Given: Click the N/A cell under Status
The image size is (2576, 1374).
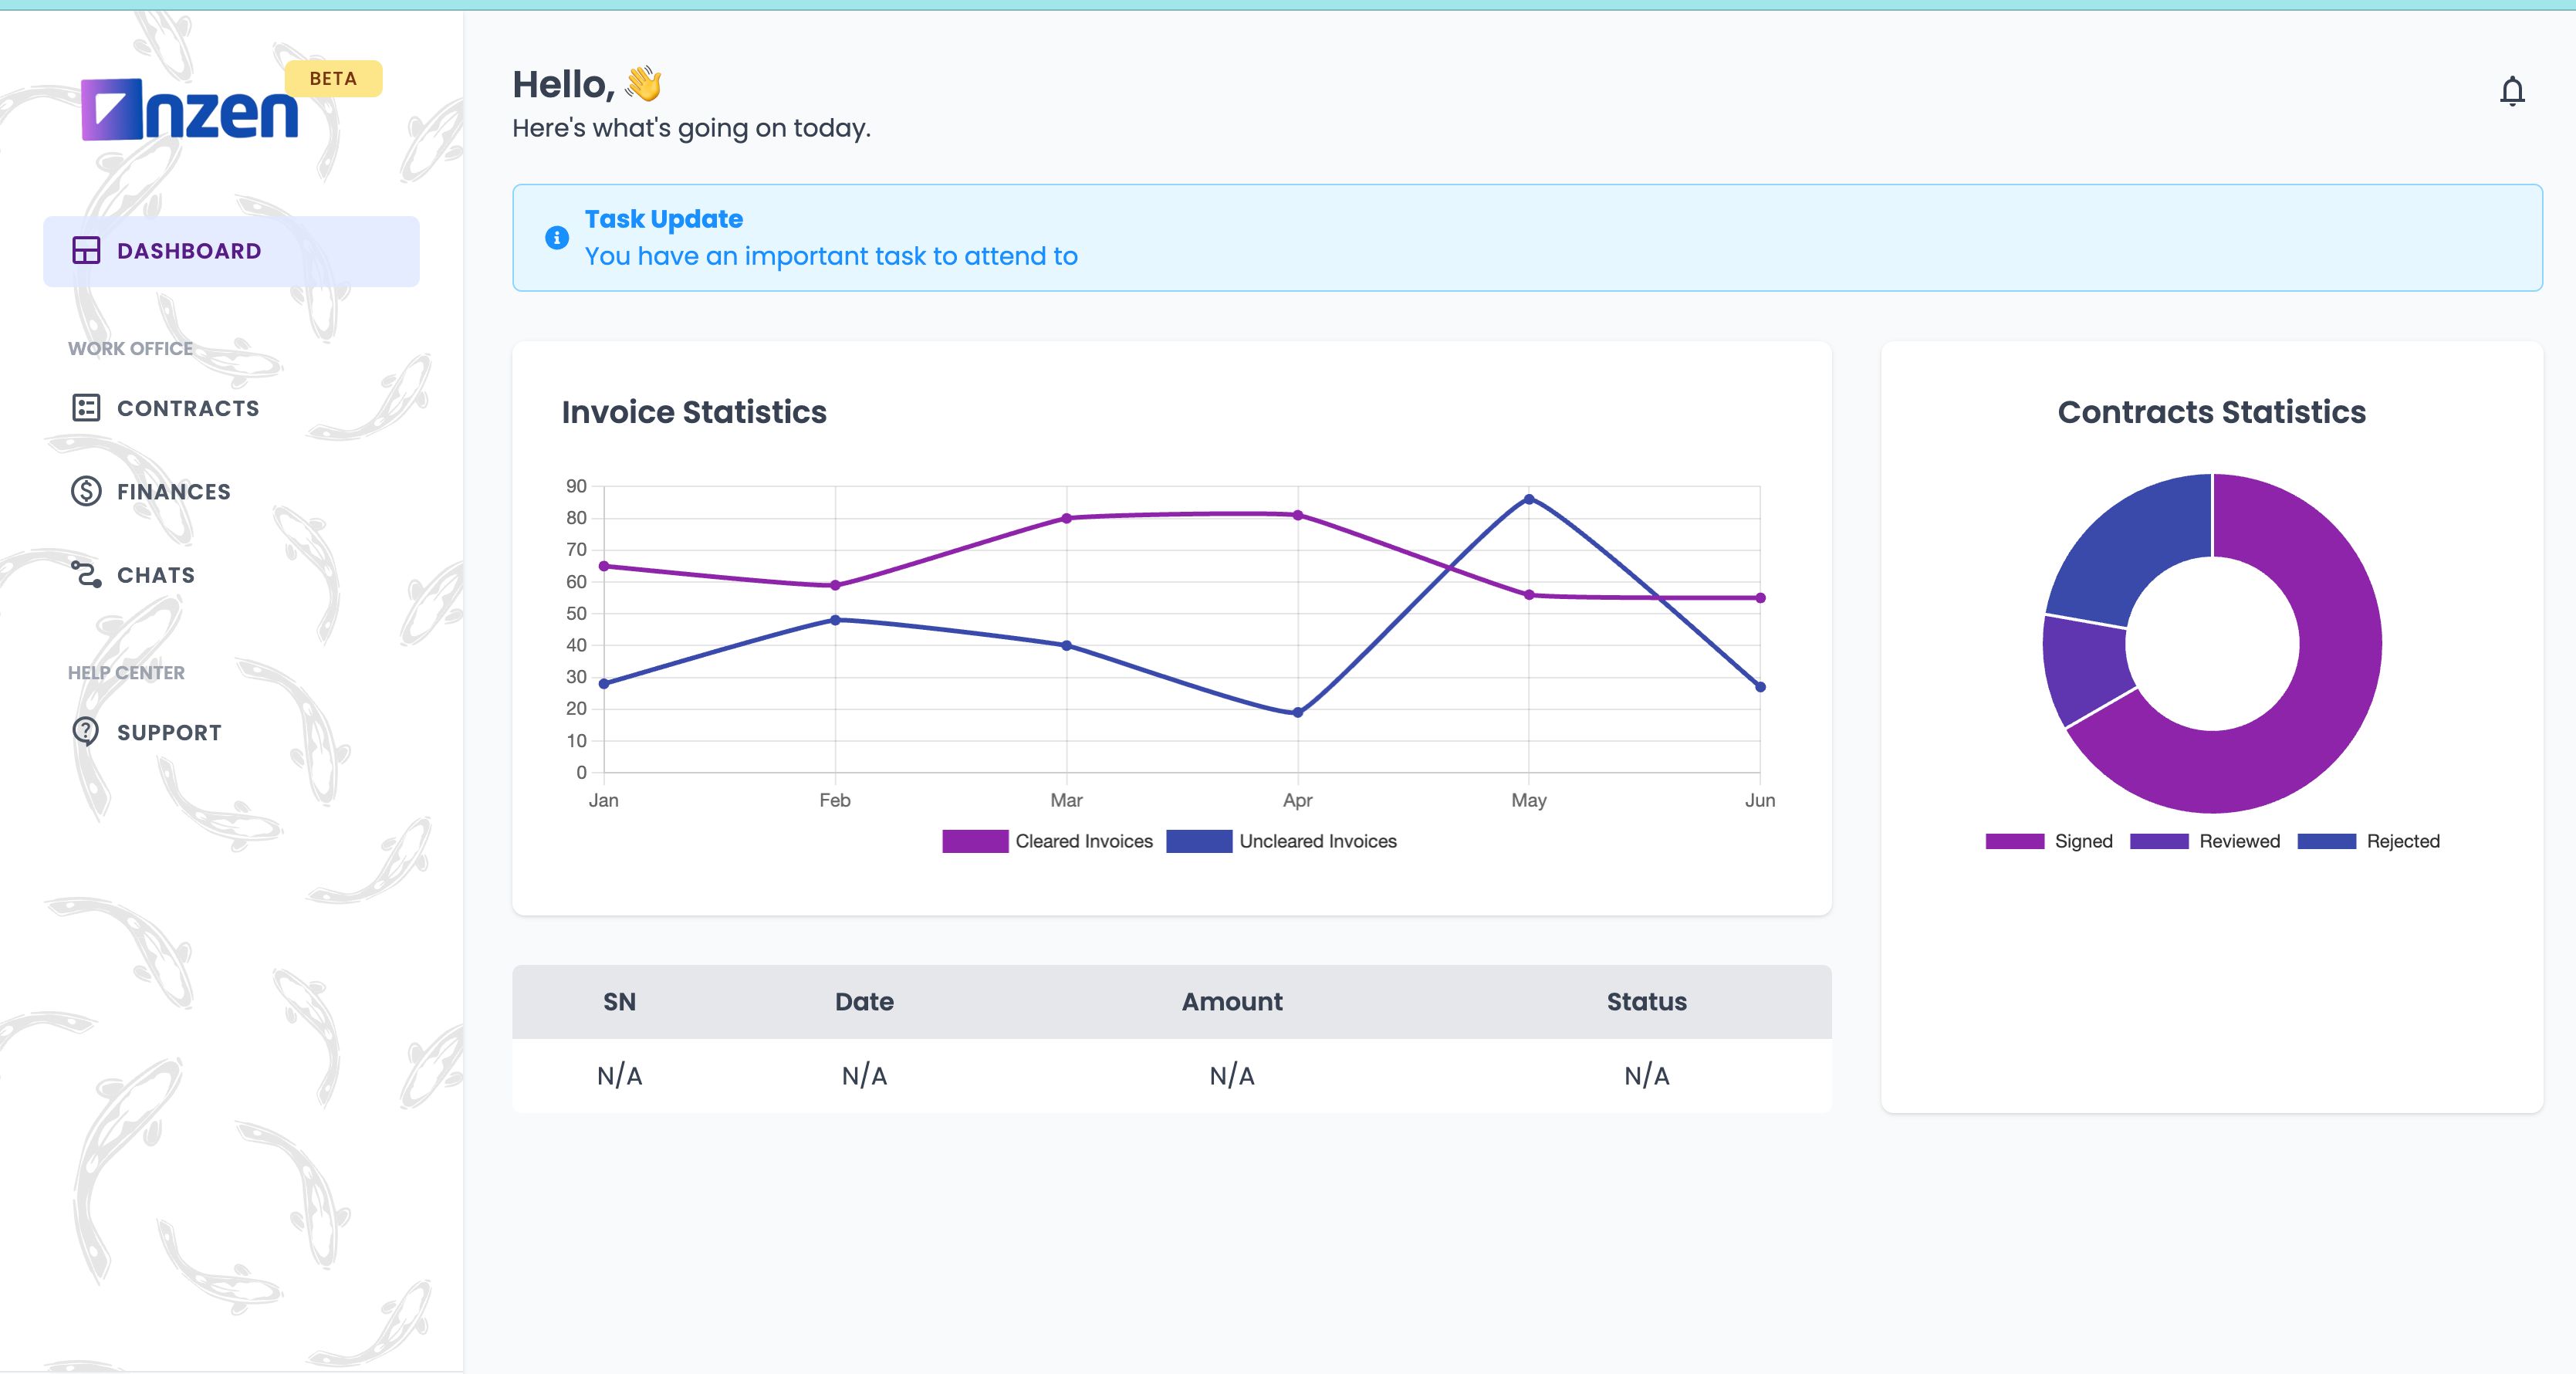Looking at the screenshot, I should pyautogui.click(x=1647, y=1076).
